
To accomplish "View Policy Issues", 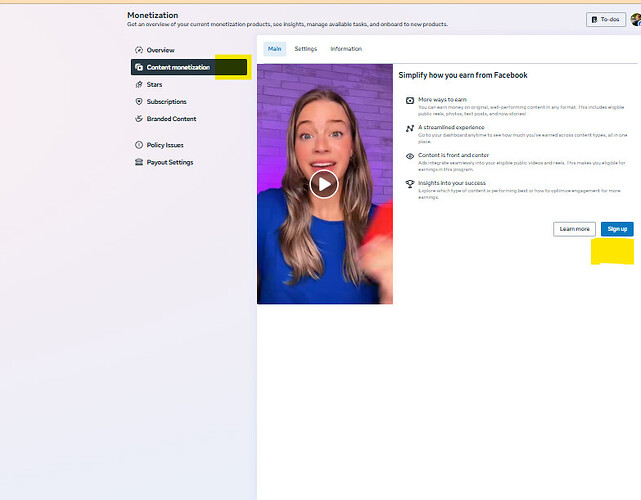I will (x=189, y=145).
